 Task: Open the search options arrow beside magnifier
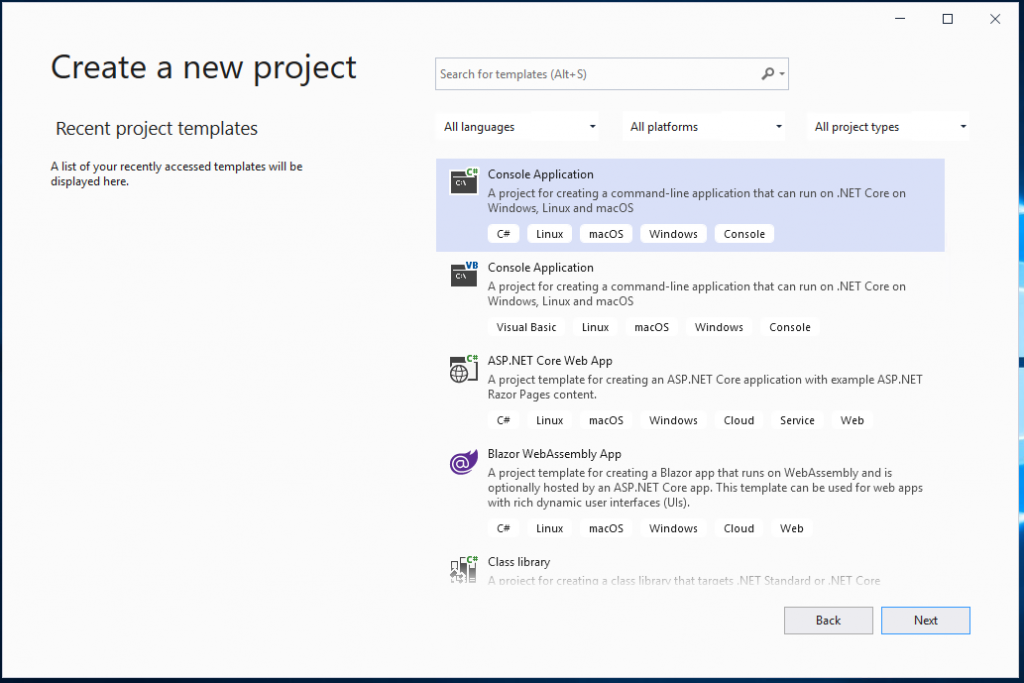click(782, 74)
